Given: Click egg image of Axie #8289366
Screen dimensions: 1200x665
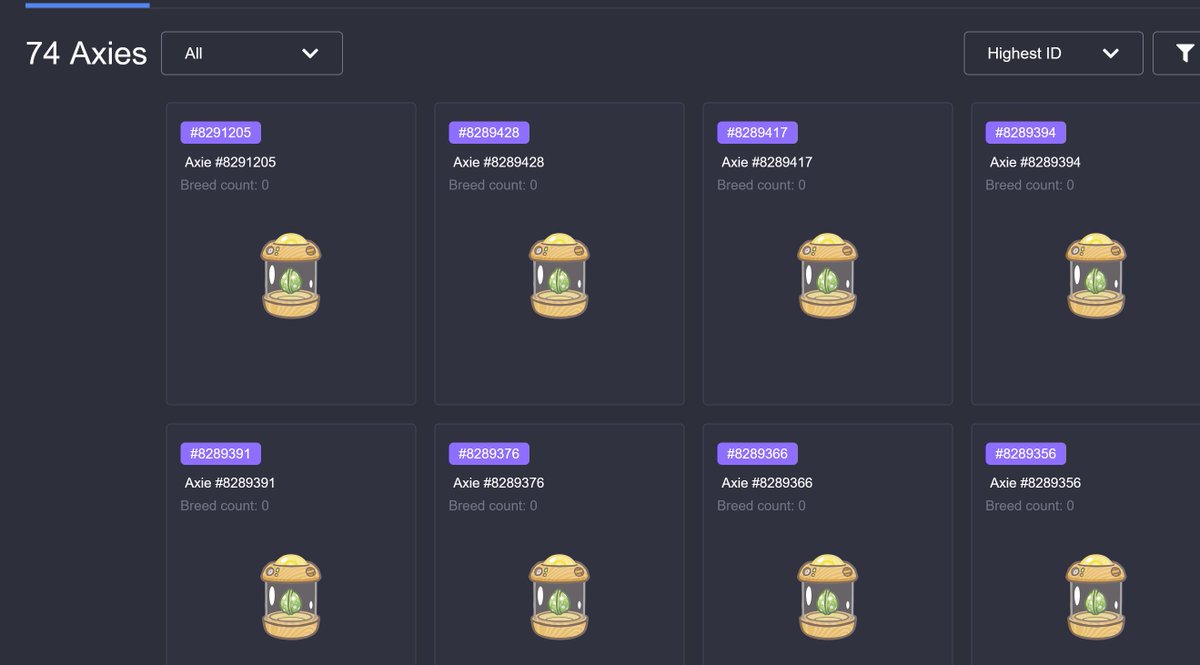Looking at the screenshot, I should (827, 596).
